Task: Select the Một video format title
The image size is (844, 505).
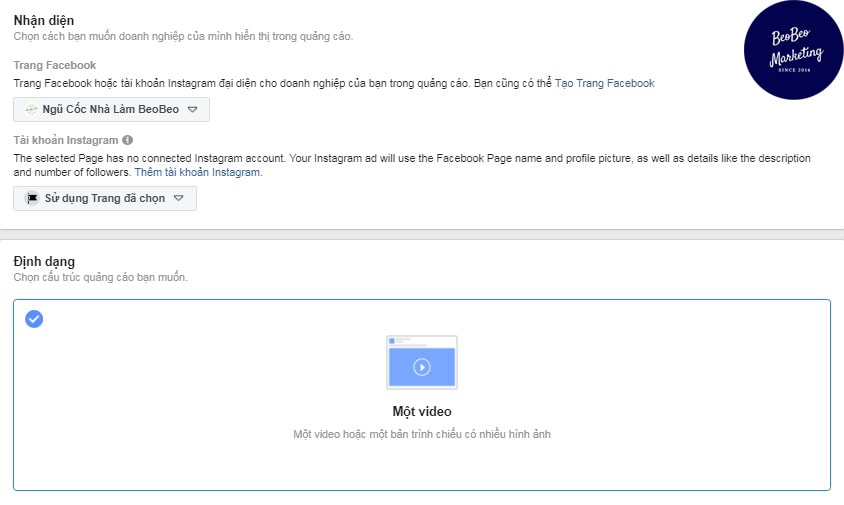Action: pyautogui.click(x=422, y=411)
